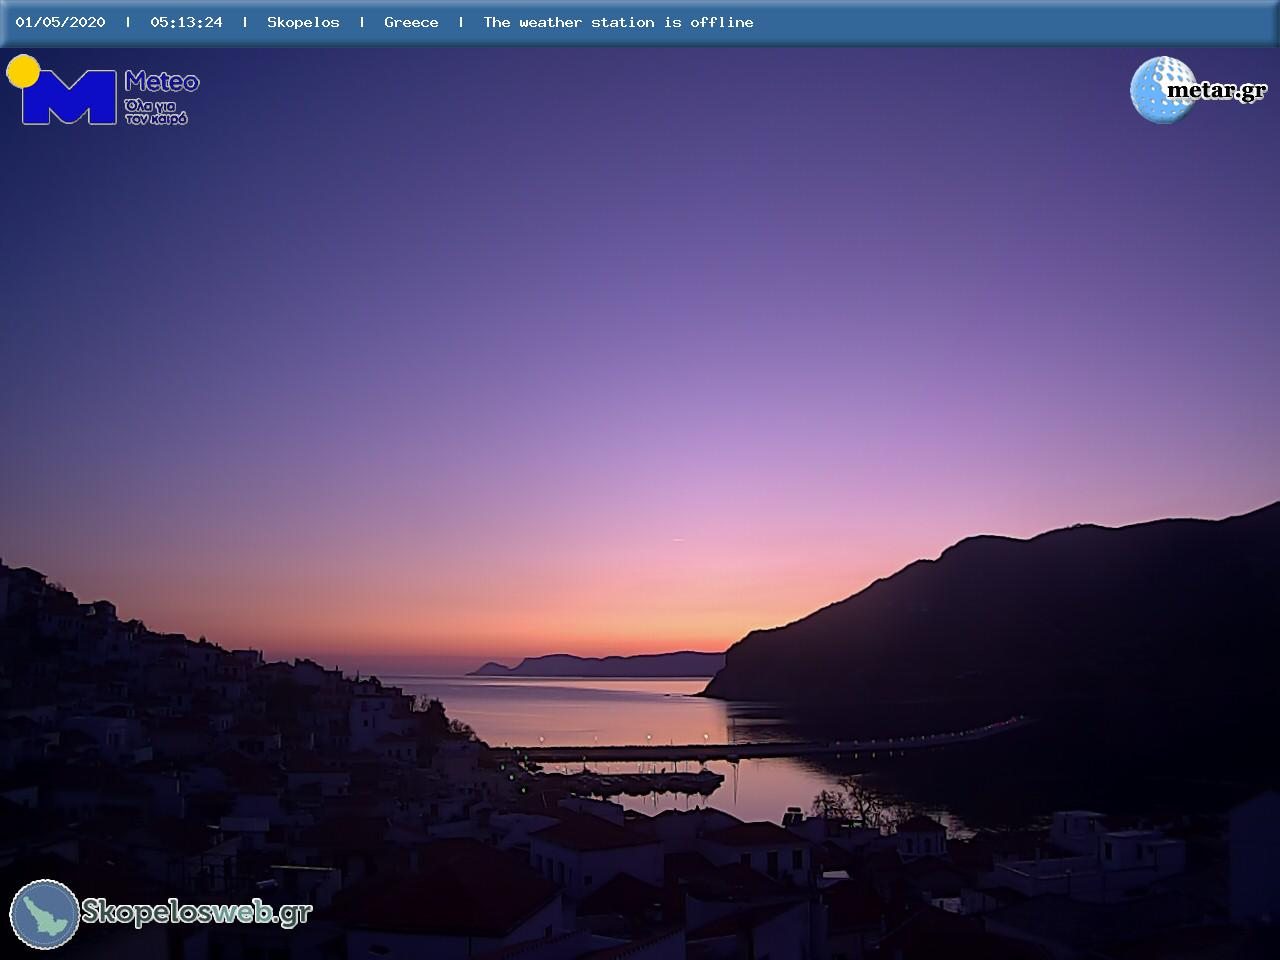Click the time 05:13:24

click(186, 22)
